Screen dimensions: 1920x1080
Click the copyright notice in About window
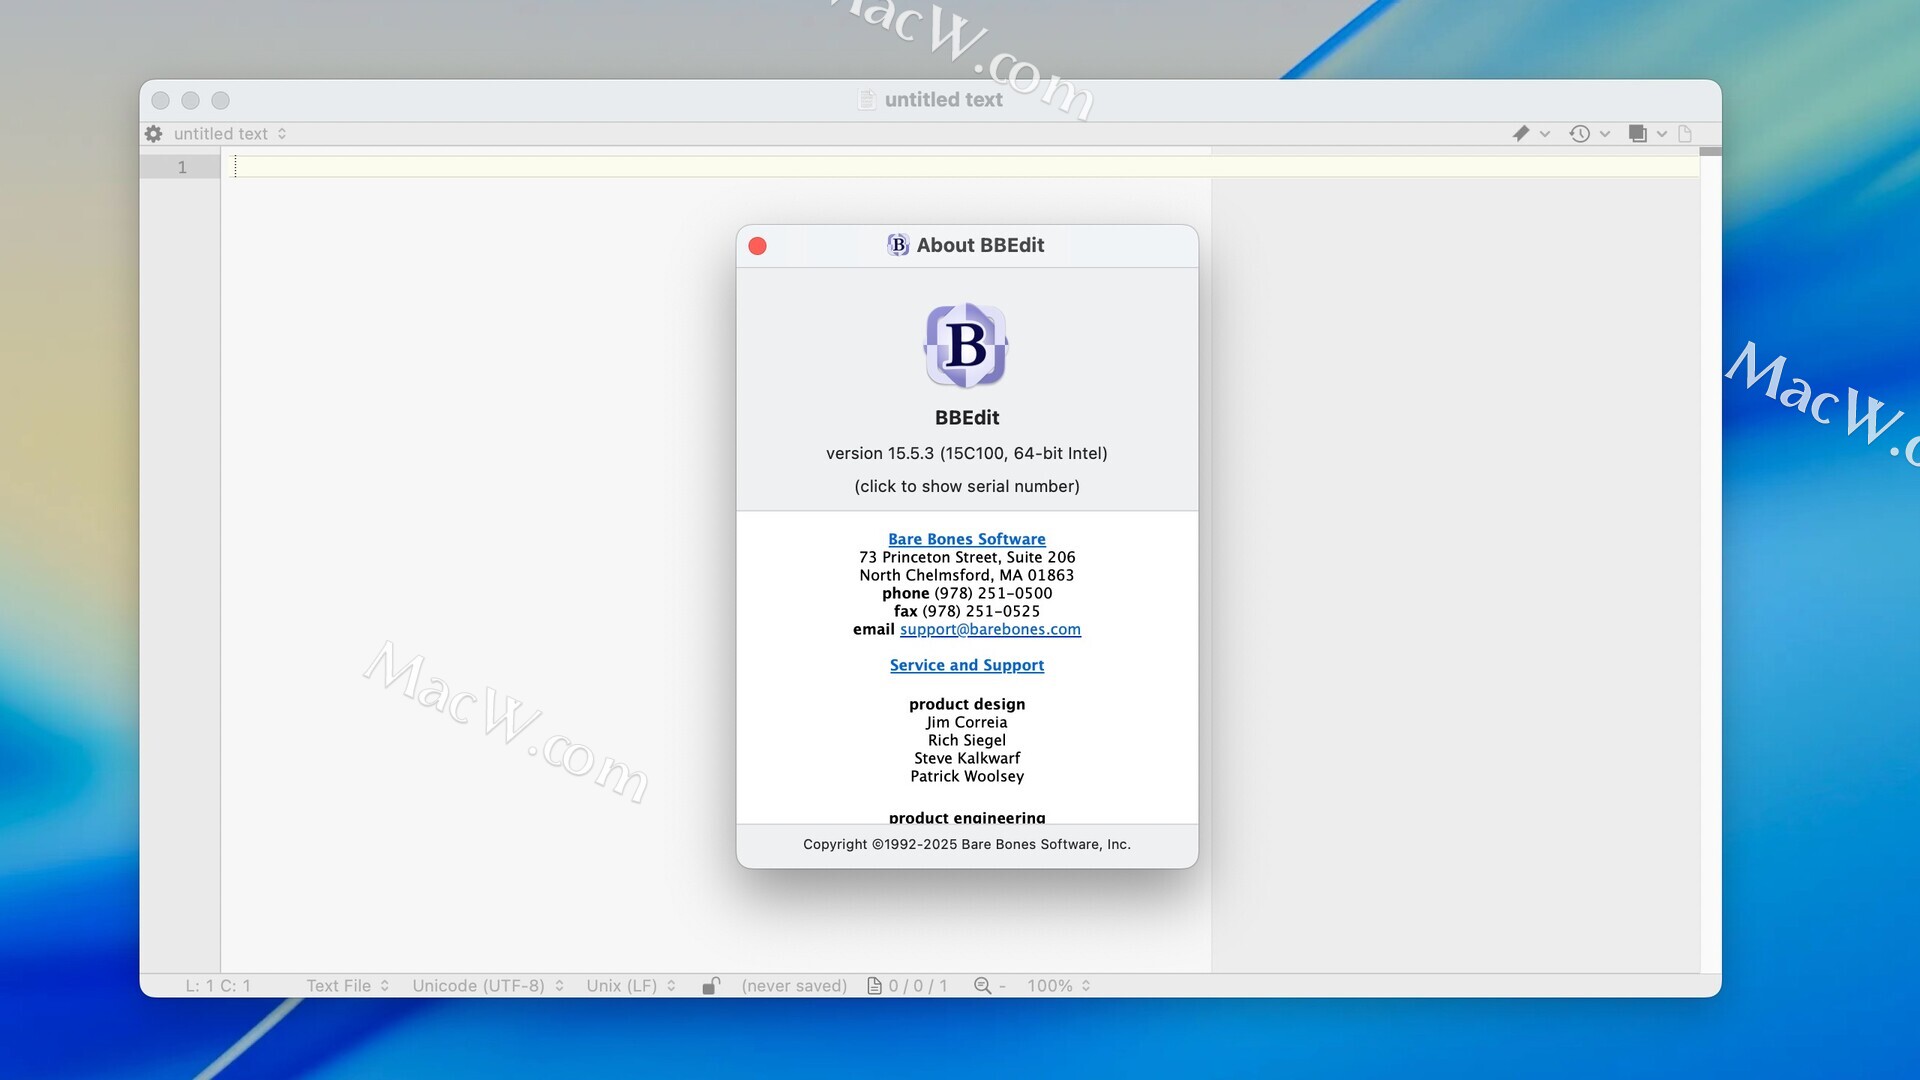pos(967,844)
